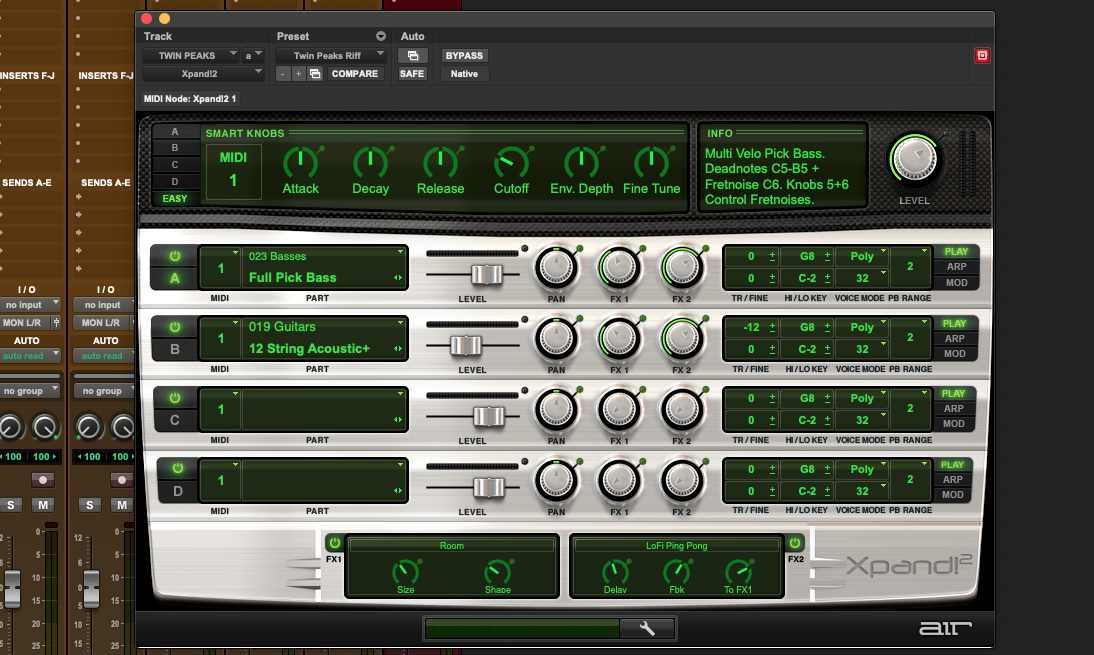Screen dimensions: 1094x655
Task: Click part C FX 1 knob
Action: (x=619, y=409)
